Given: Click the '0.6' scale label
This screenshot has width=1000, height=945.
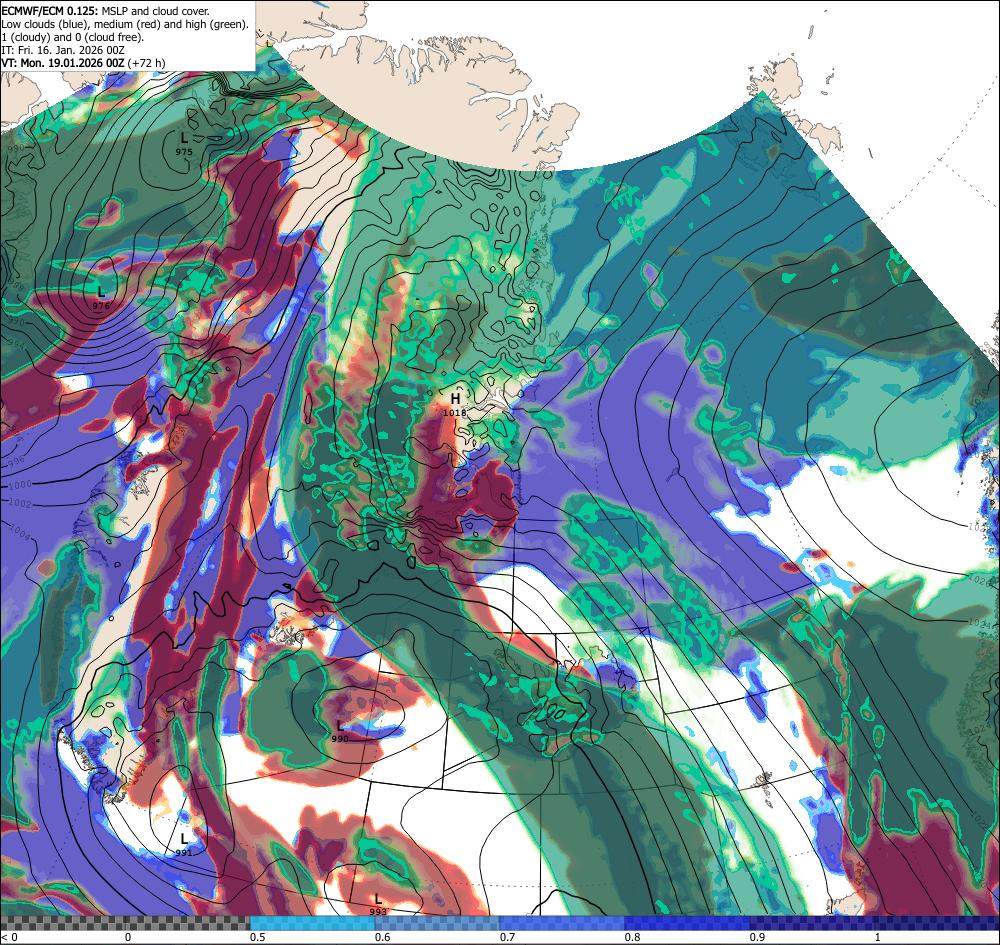Looking at the screenshot, I should click(383, 937).
